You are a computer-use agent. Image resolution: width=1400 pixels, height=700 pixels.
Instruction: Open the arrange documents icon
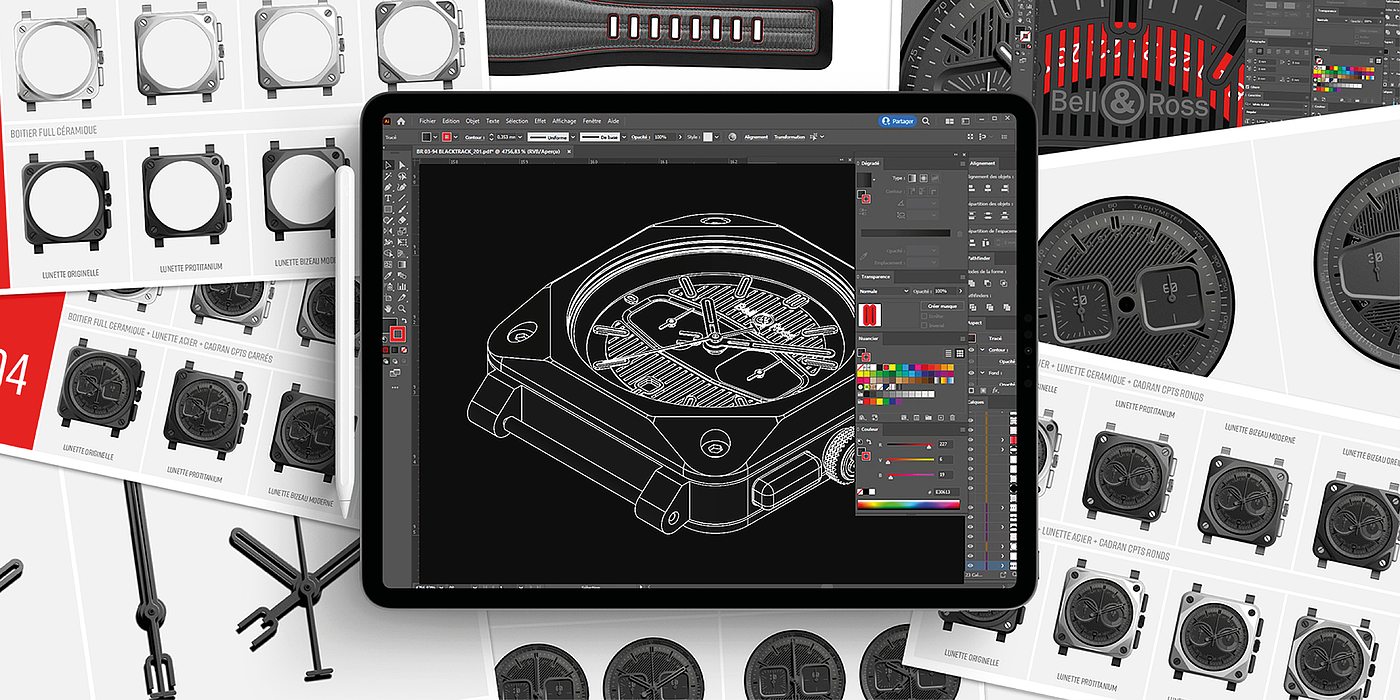pos(949,121)
